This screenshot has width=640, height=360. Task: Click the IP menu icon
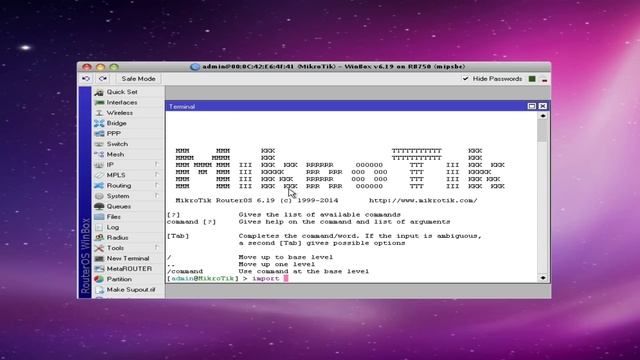click(x=99, y=165)
